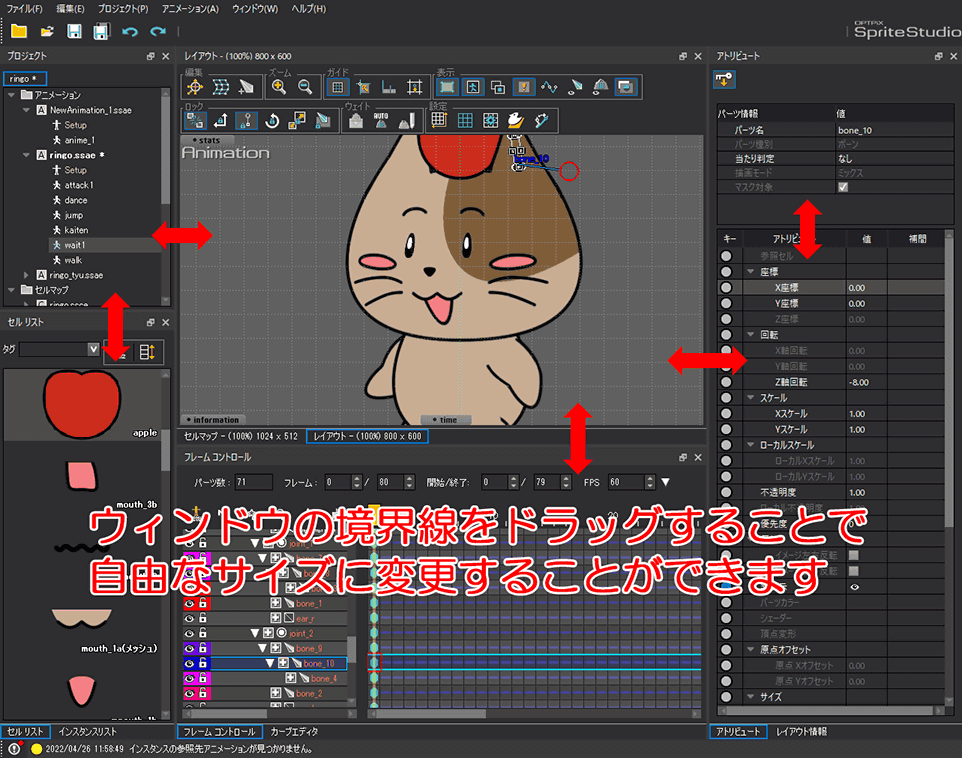Image resolution: width=962 pixels, height=758 pixels.
Task: Click the open file folder icon
Action: click(47, 31)
